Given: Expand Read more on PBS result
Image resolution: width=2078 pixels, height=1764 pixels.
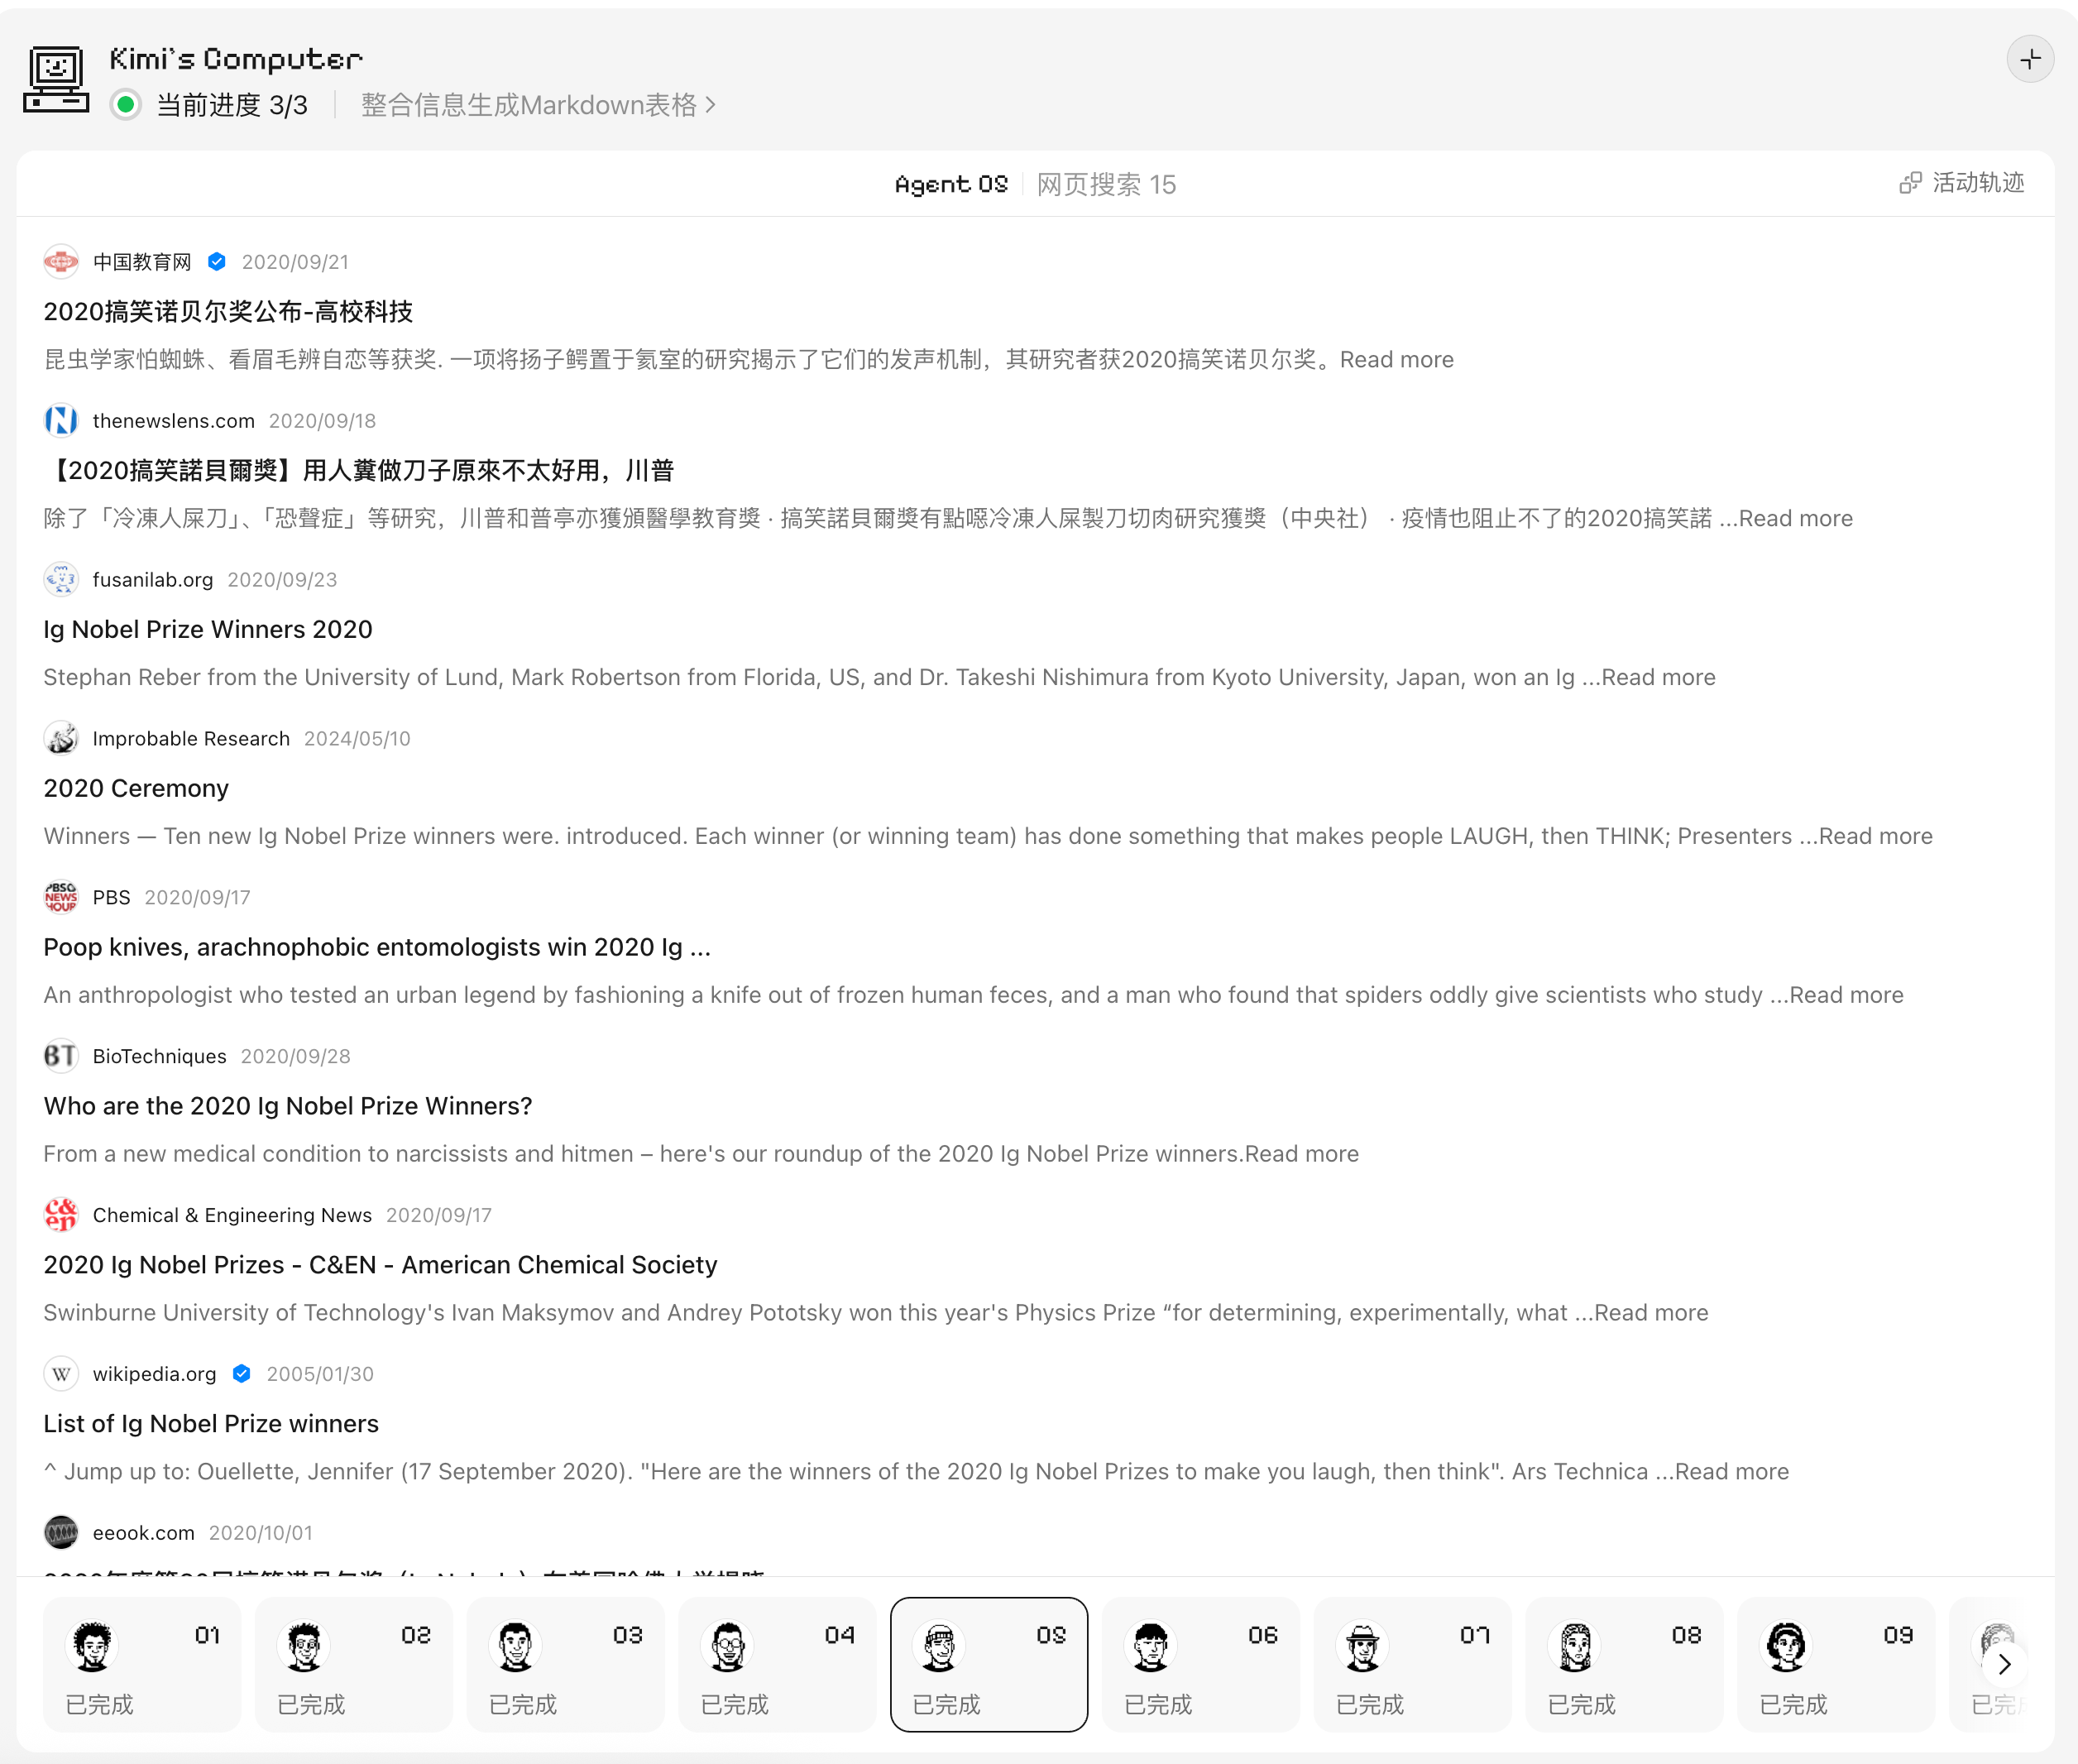Looking at the screenshot, I should (x=1846, y=995).
